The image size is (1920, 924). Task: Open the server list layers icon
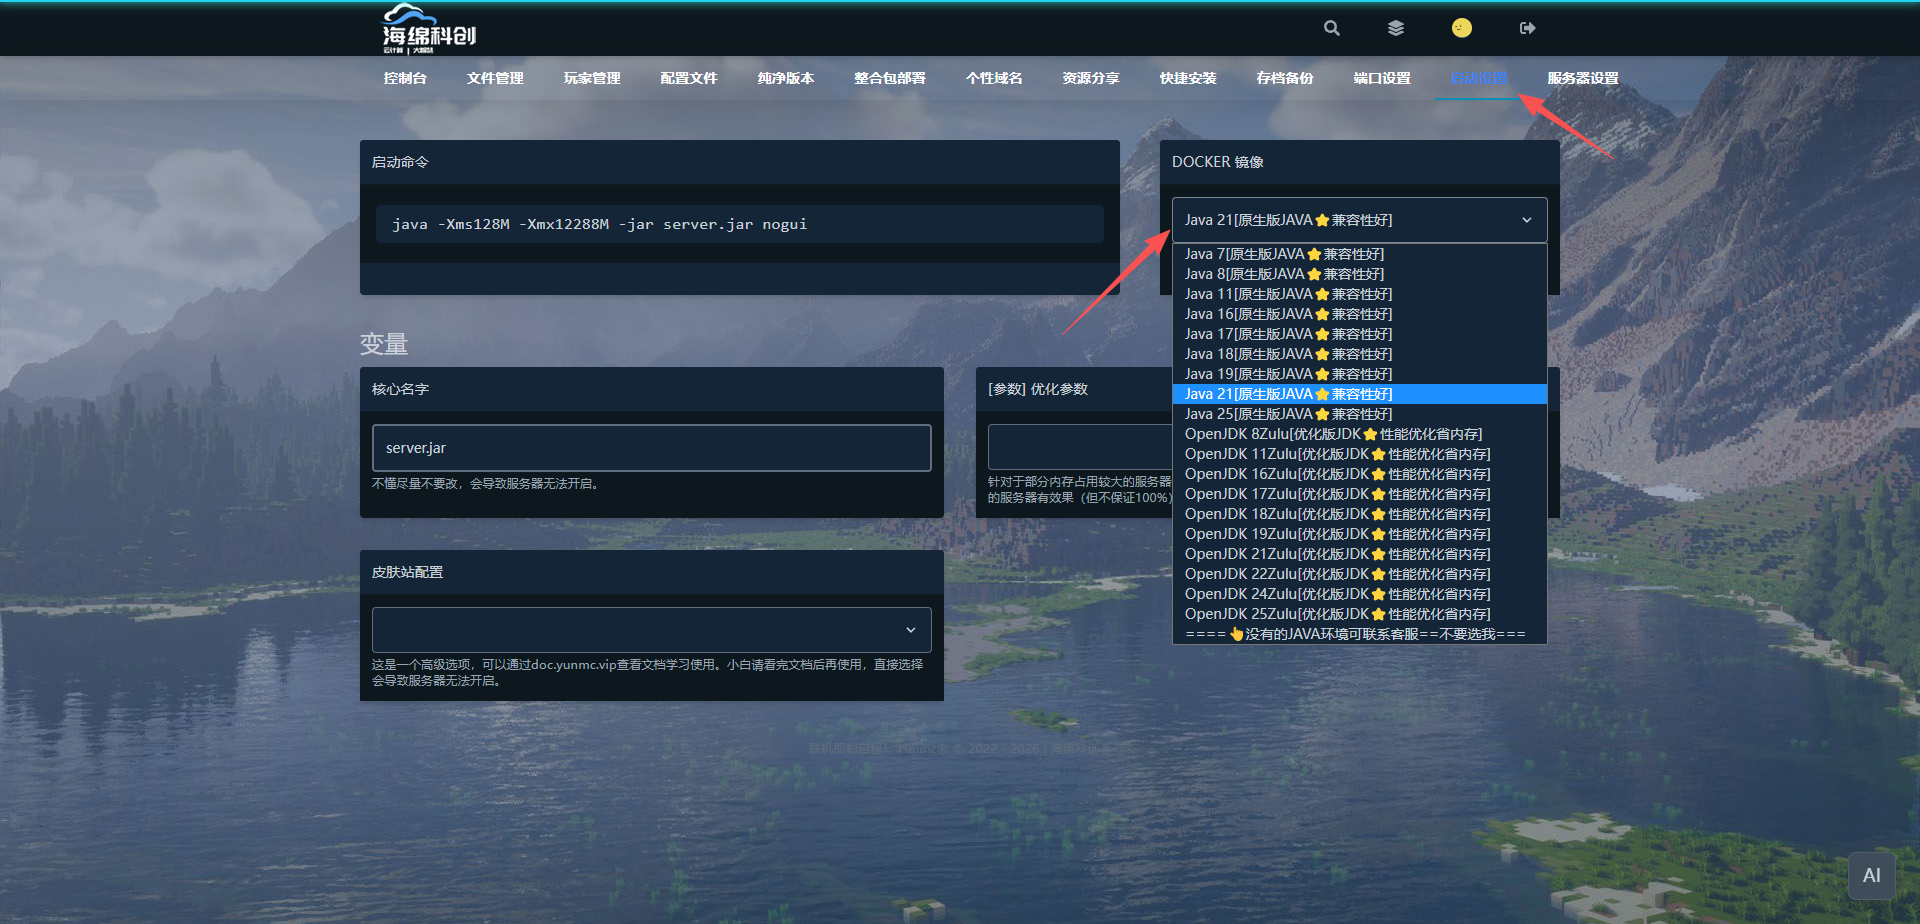click(1396, 28)
